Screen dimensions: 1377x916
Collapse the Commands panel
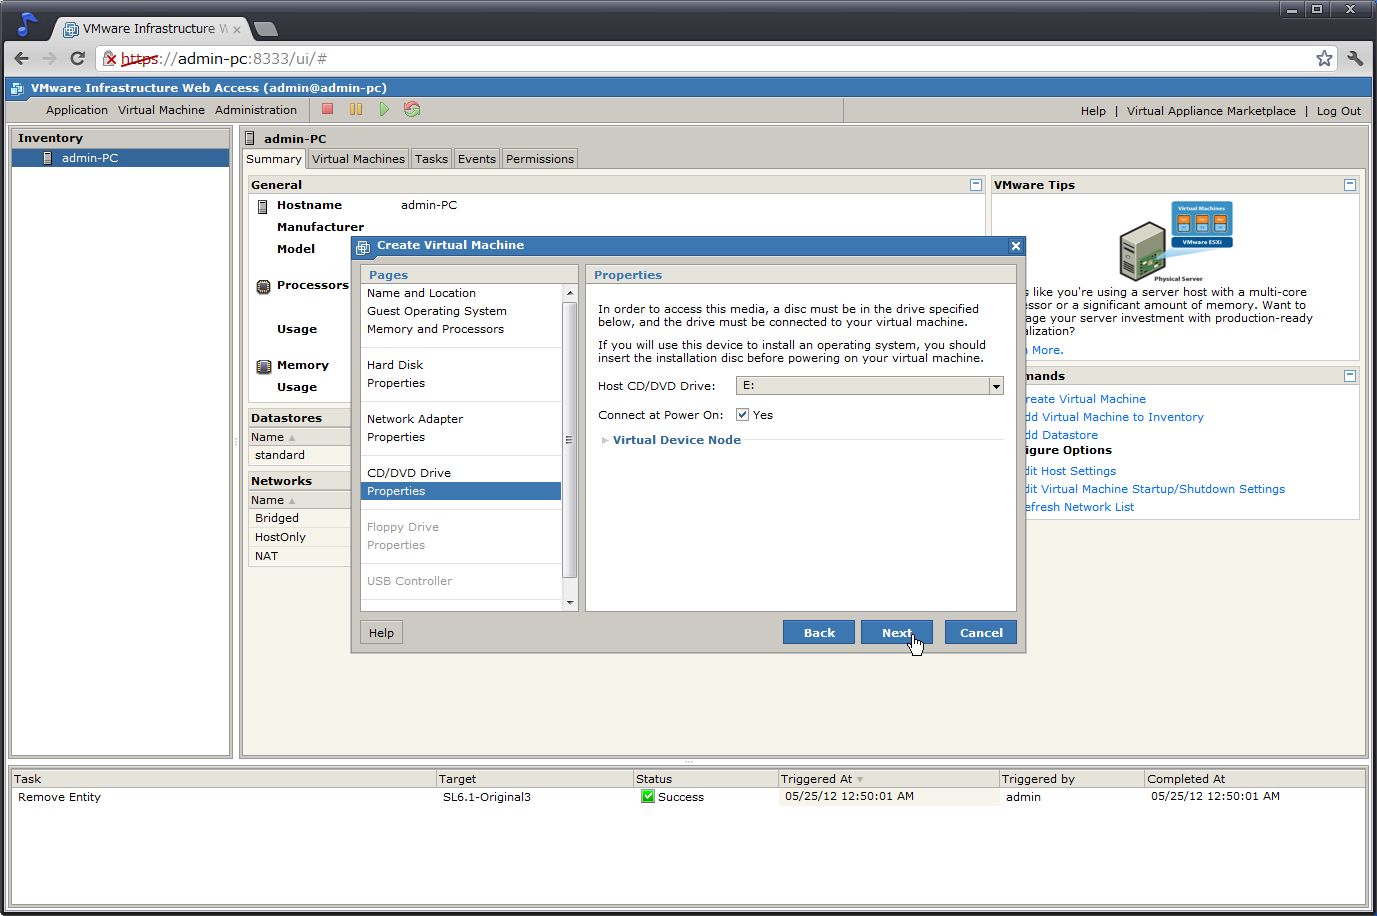[1350, 376]
